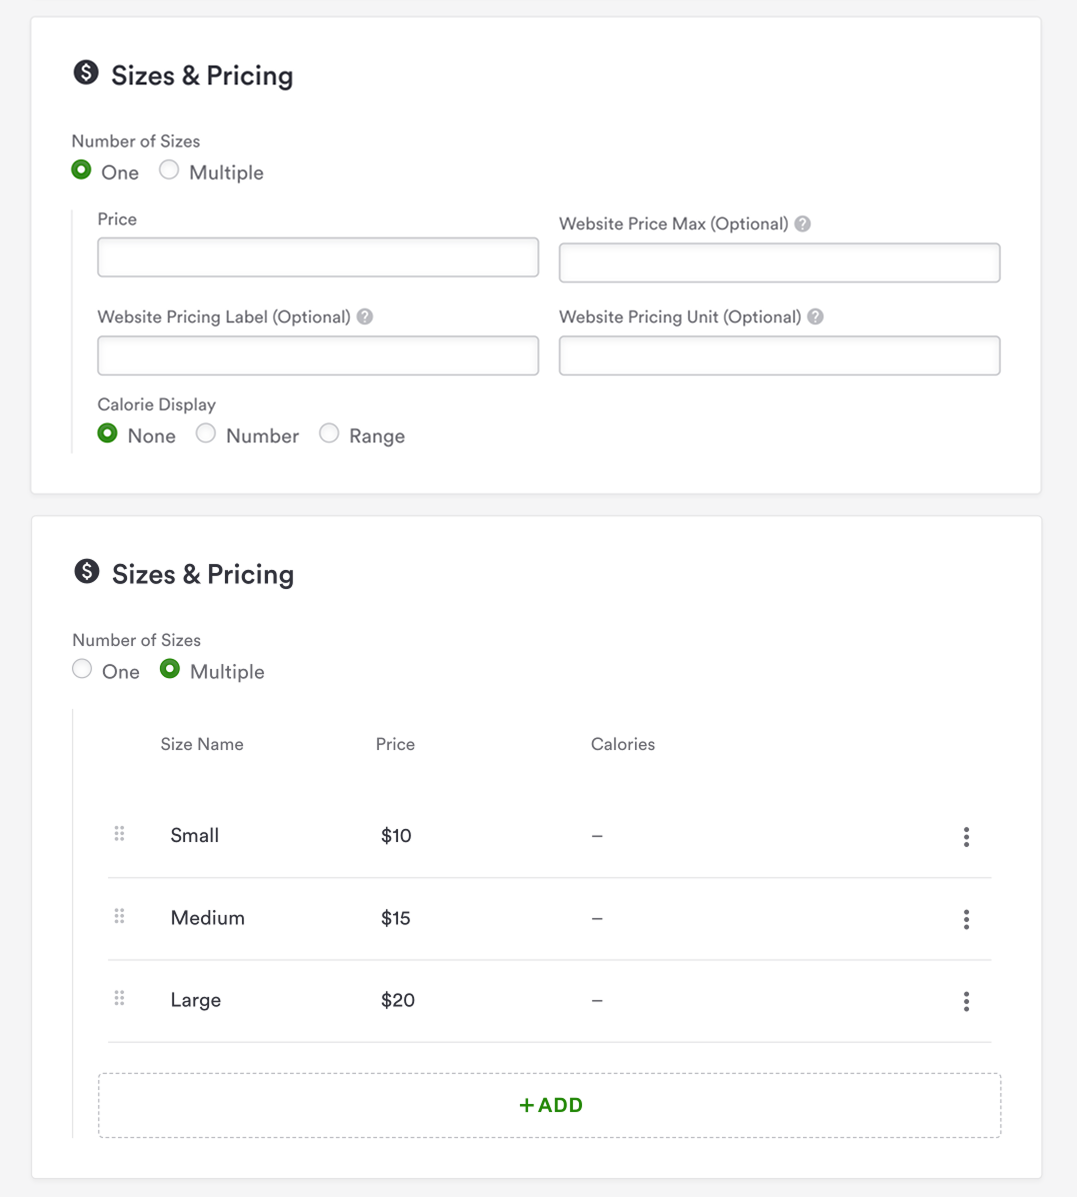
Task: Select One size in bottom panel
Action: (82, 669)
